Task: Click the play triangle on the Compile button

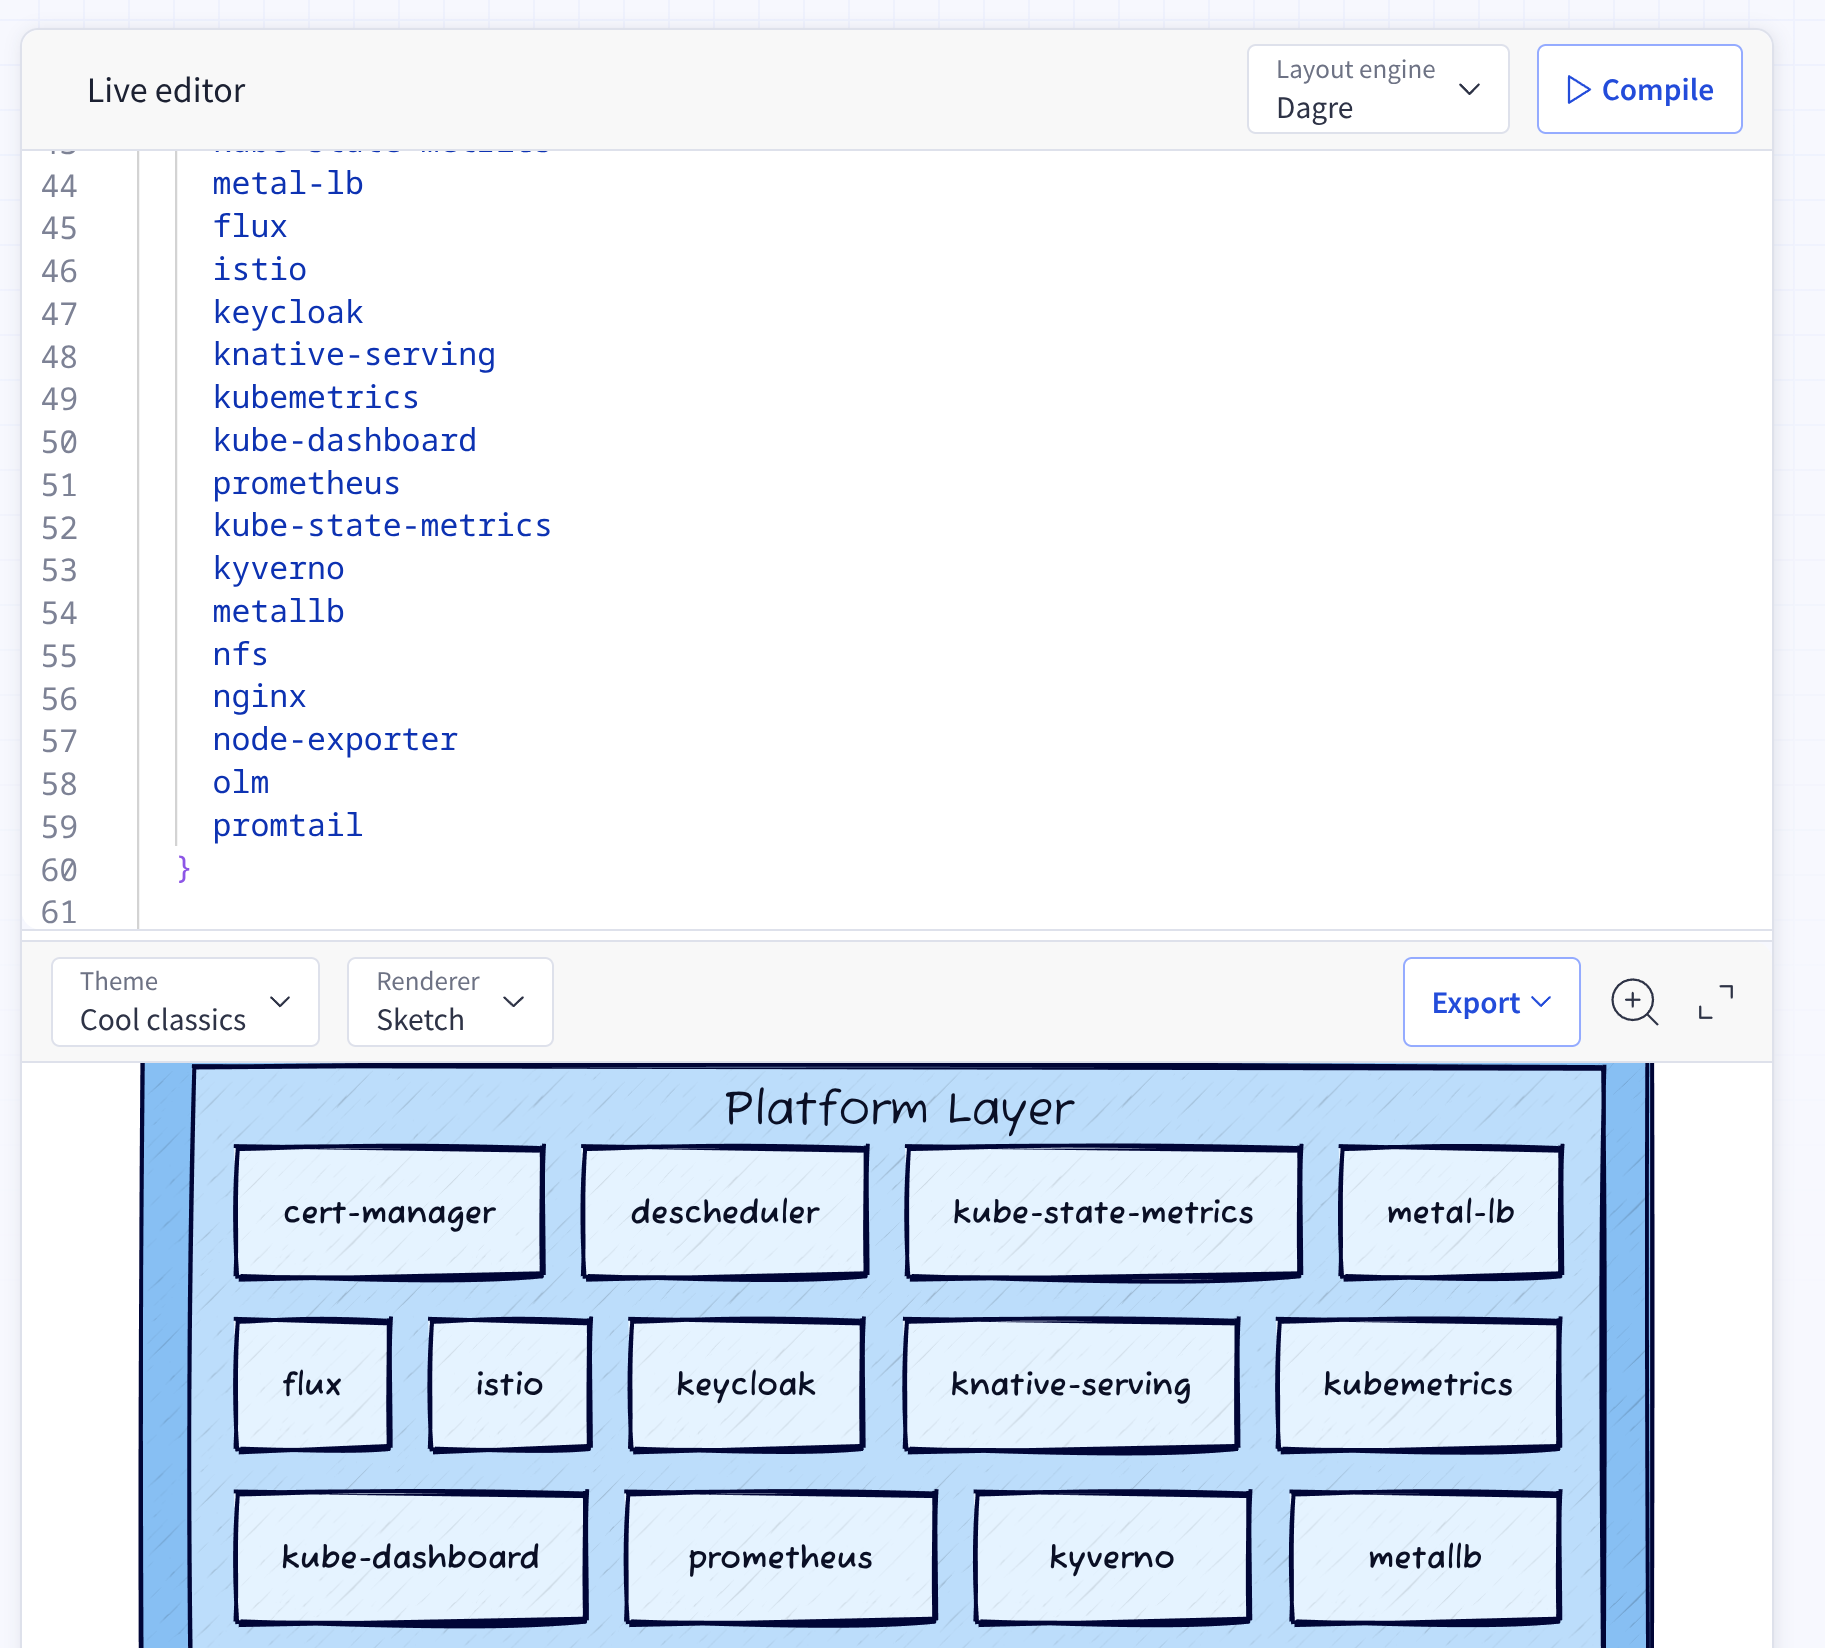Action: 1577,89
